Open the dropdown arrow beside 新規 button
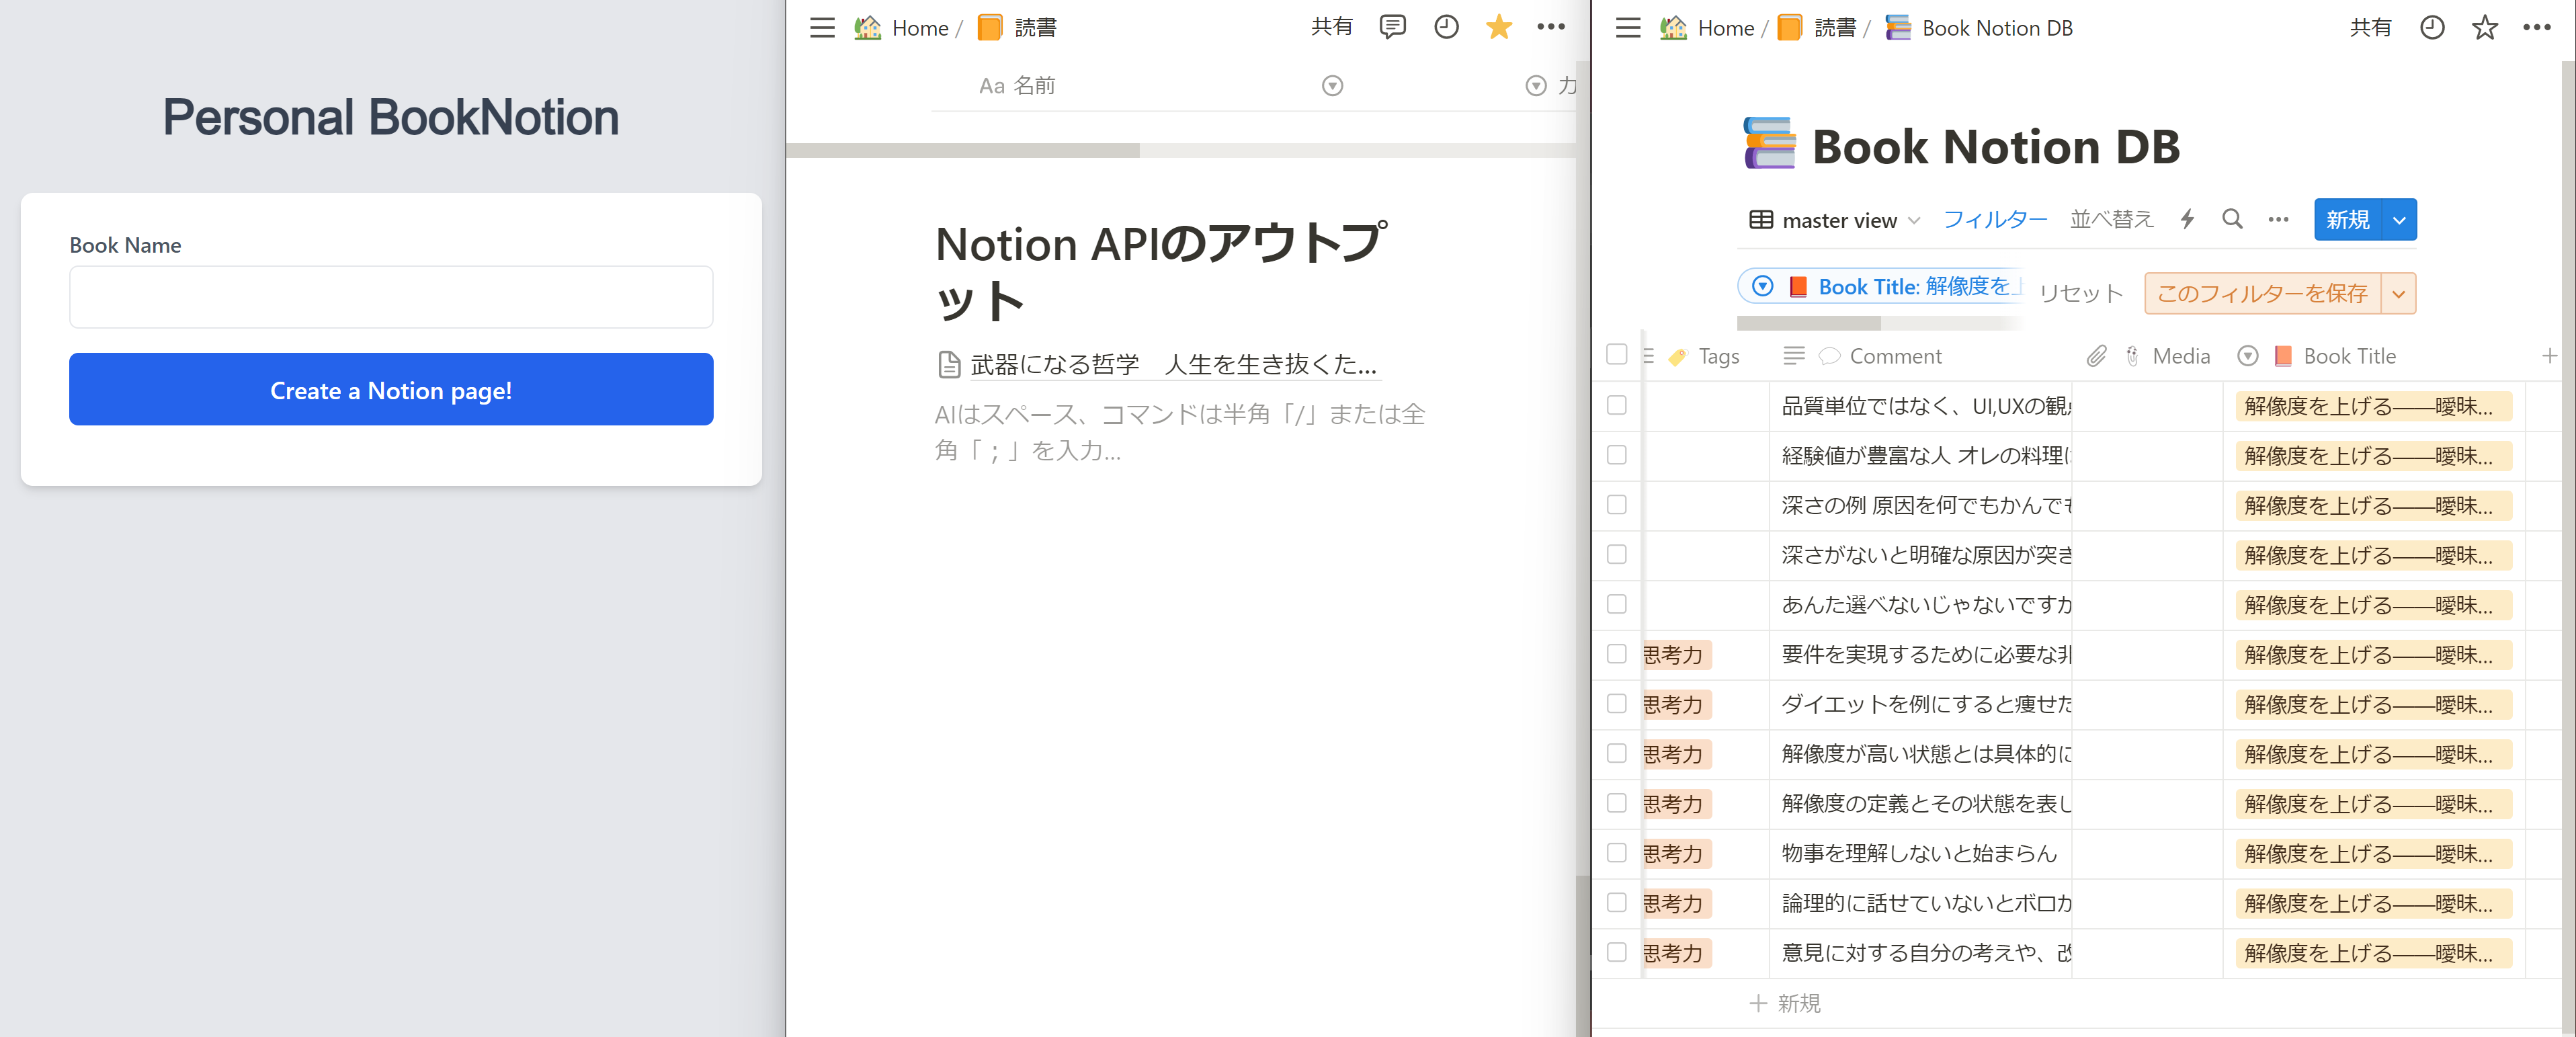This screenshot has width=2576, height=1037. click(2399, 220)
